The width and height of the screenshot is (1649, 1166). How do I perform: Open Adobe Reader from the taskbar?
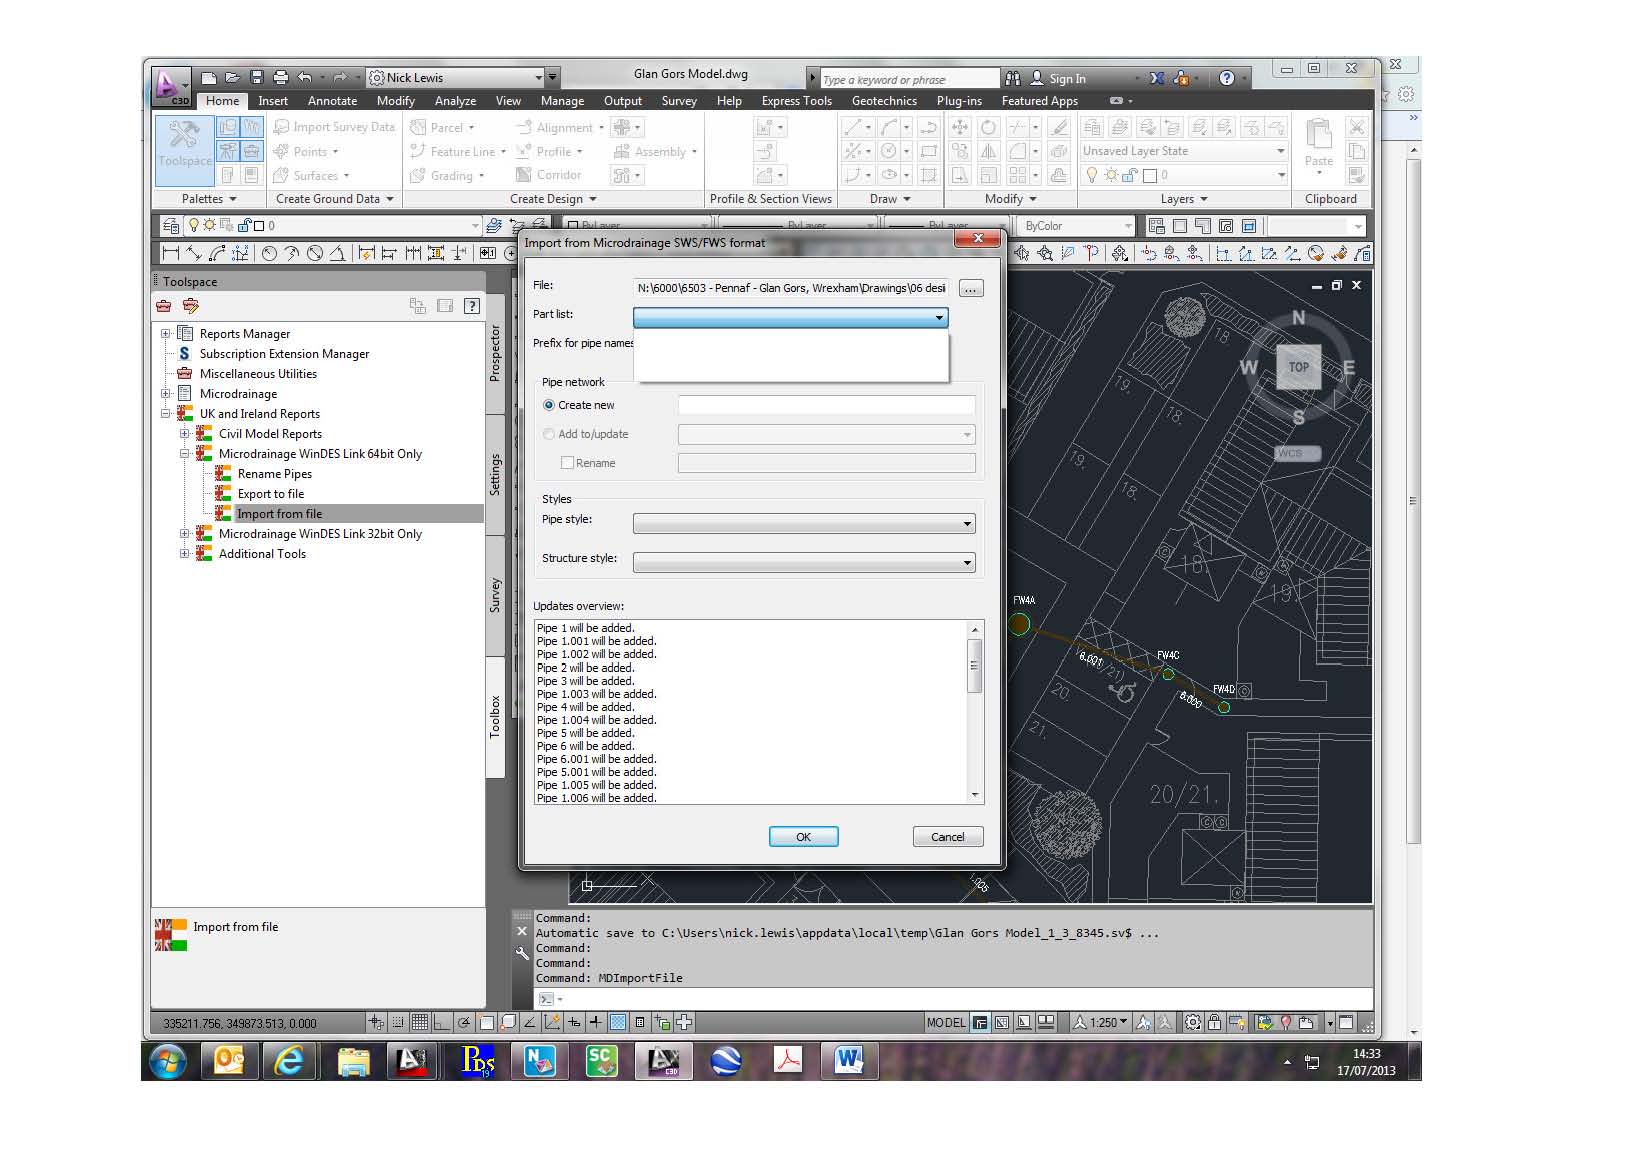(787, 1061)
